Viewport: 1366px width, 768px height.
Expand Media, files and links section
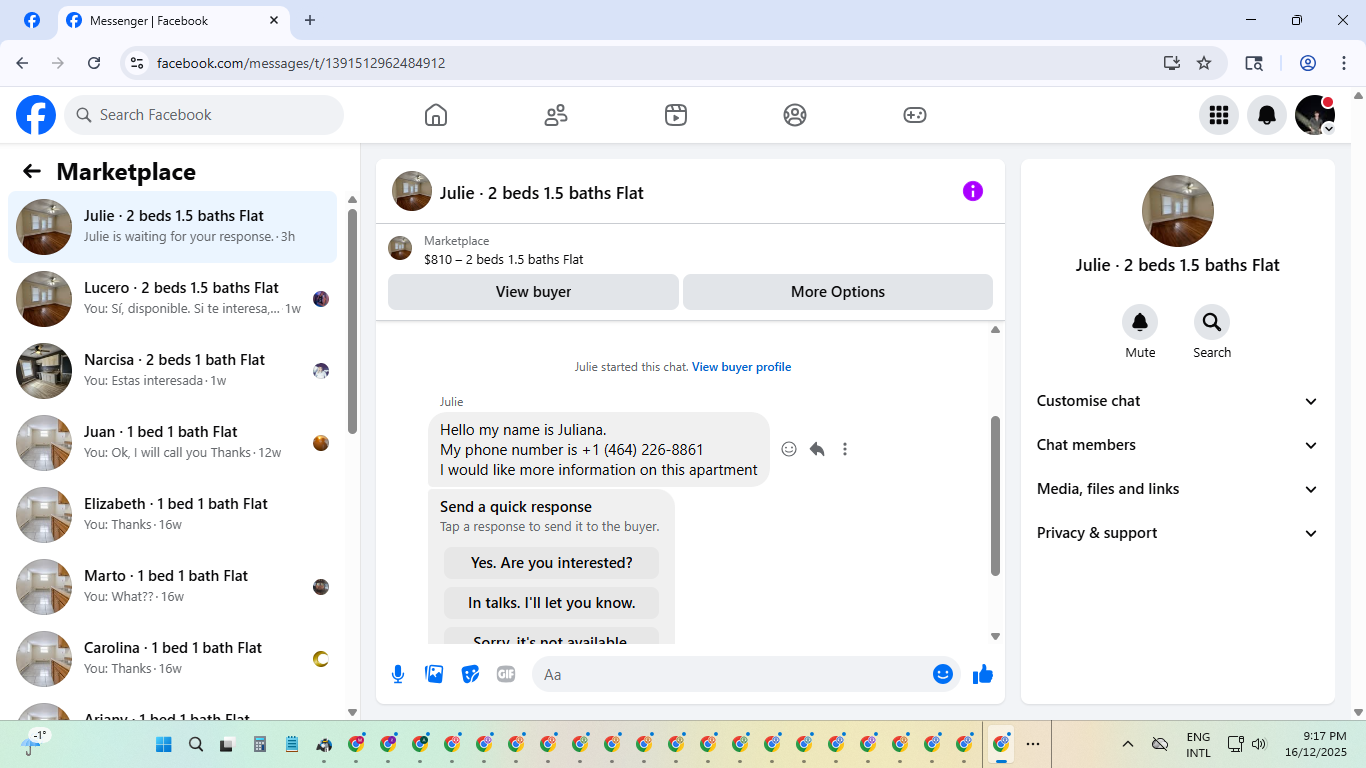point(1178,489)
